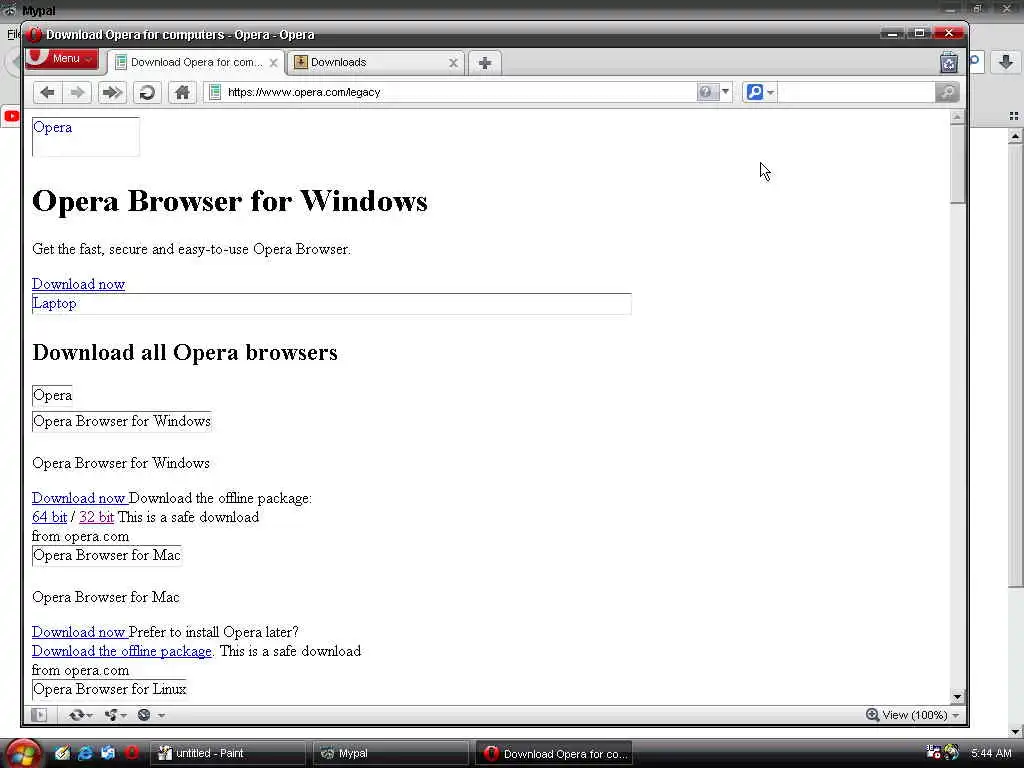Viewport: 1024px width, 768px height.
Task: Click the YouTube icon in the Mypal window
Action: (12, 117)
